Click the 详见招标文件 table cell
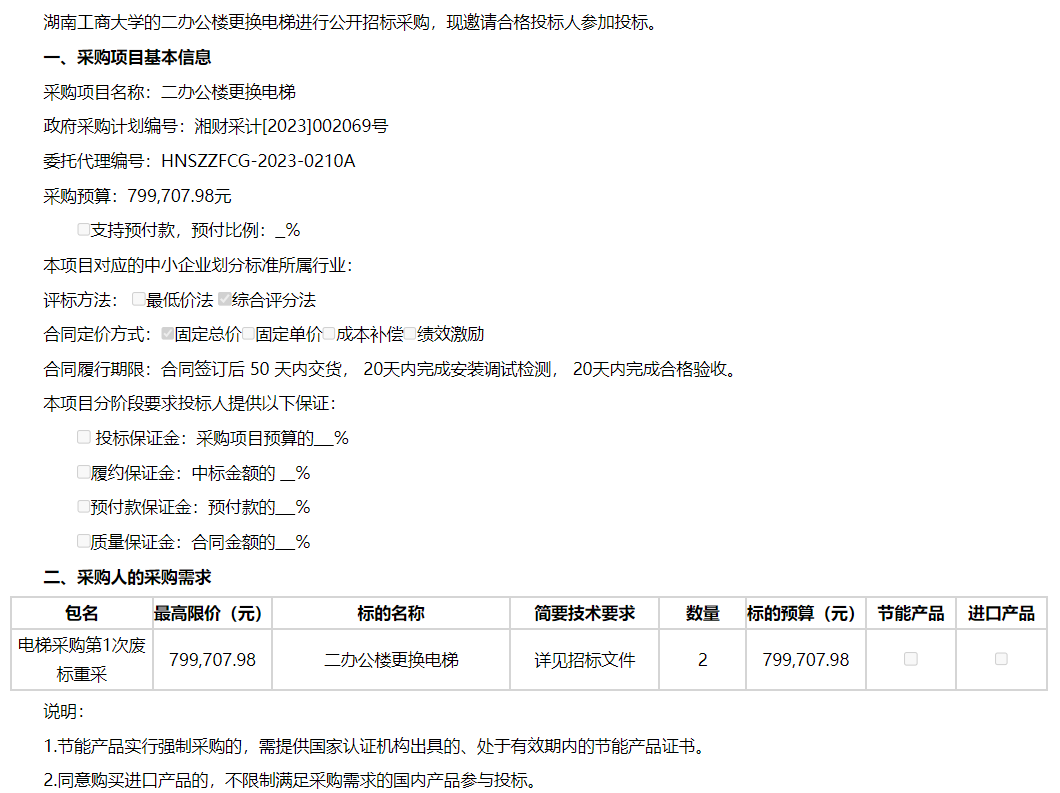The height and width of the screenshot is (793, 1060). tap(584, 660)
